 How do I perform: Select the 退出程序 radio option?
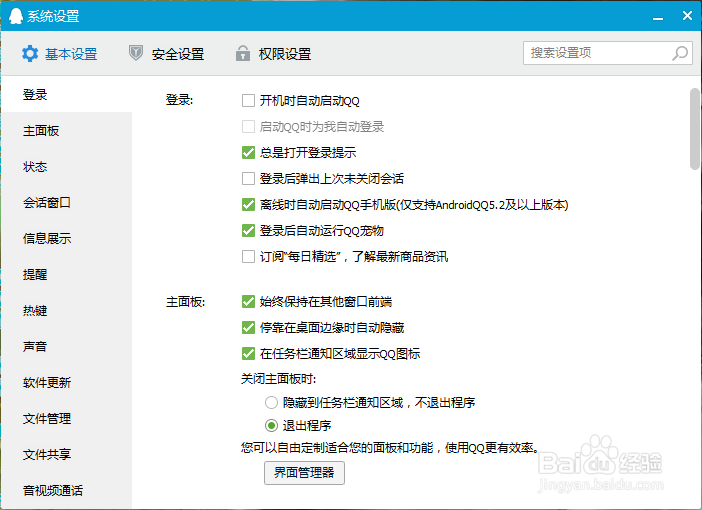[271, 425]
